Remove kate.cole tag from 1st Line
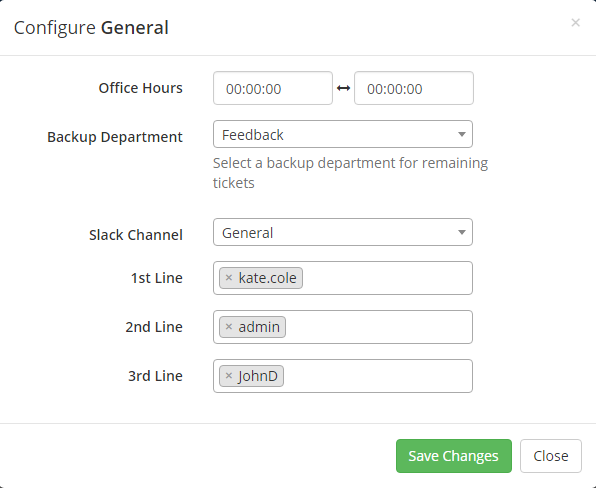Viewport: 596px width, 488px height. click(x=229, y=278)
